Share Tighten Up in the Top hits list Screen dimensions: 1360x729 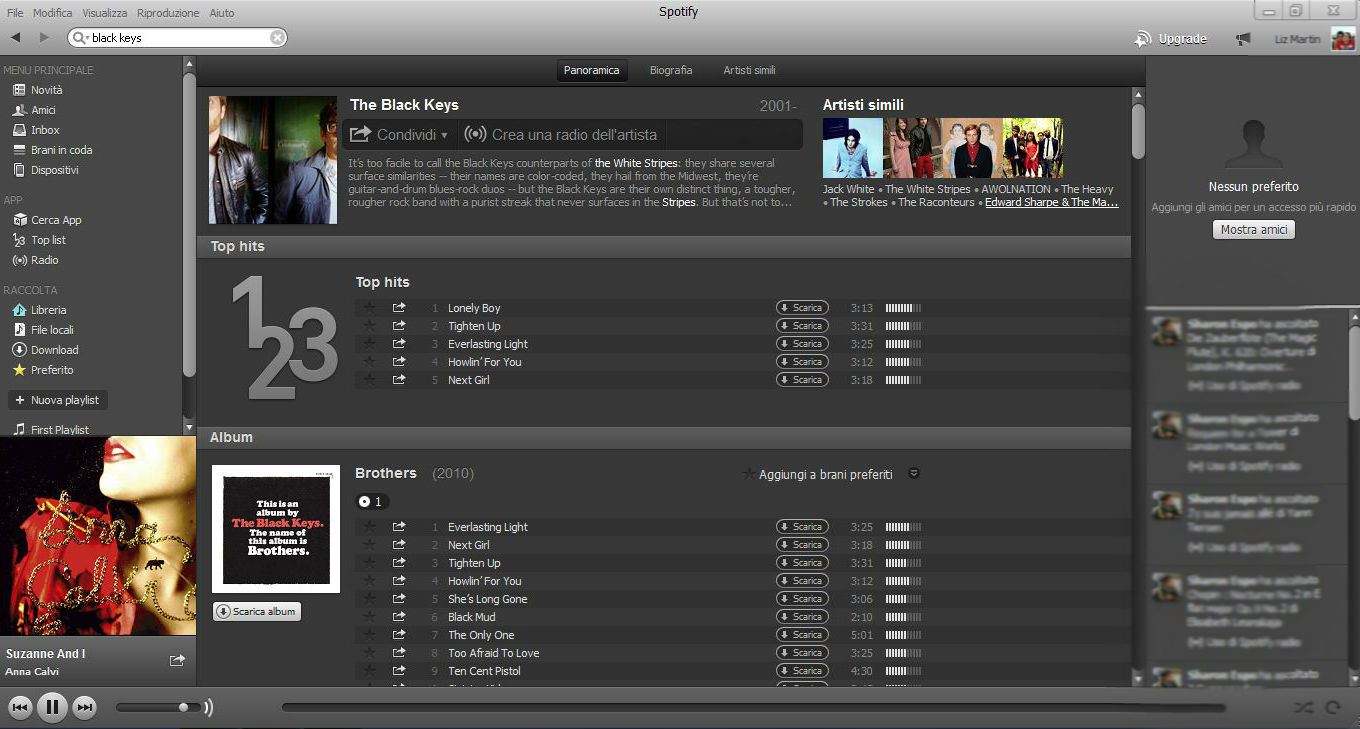399,326
